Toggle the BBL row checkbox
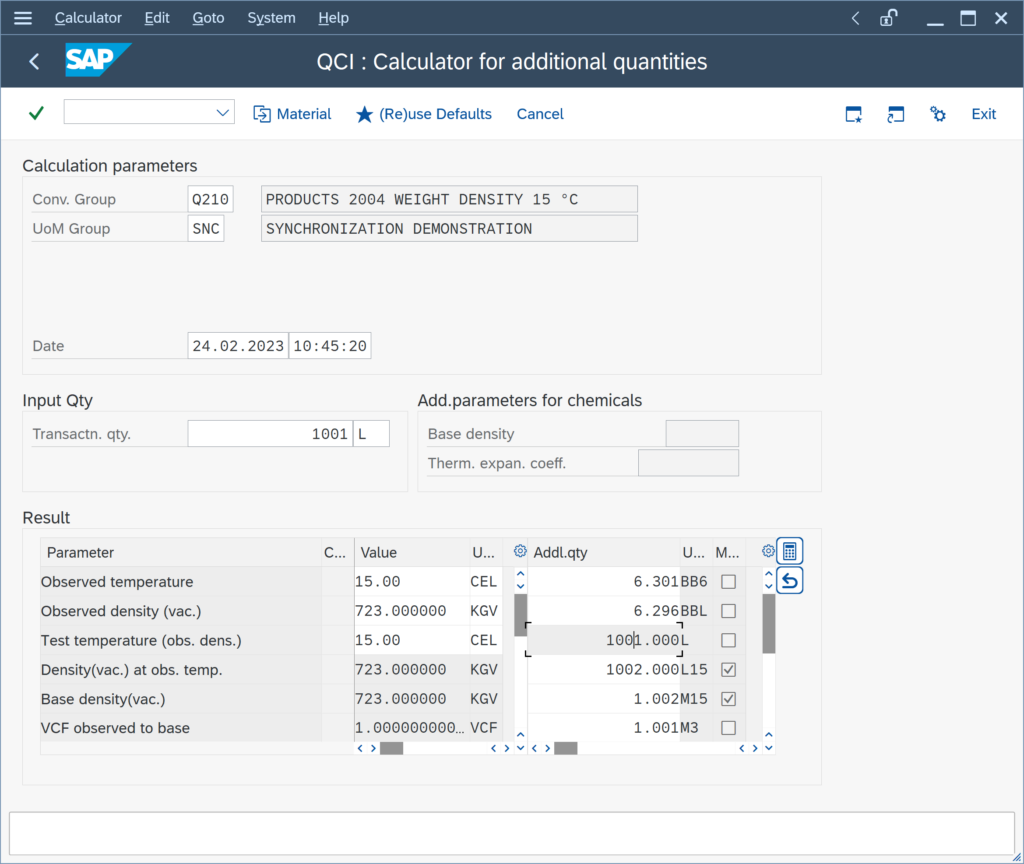This screenshot has width=1024, height=864. pos(728,611)
